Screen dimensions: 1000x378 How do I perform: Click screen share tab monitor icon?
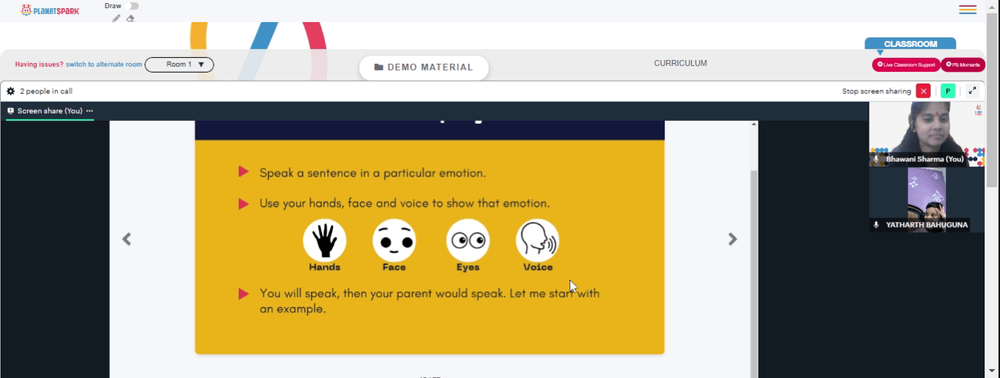(11, 111)
